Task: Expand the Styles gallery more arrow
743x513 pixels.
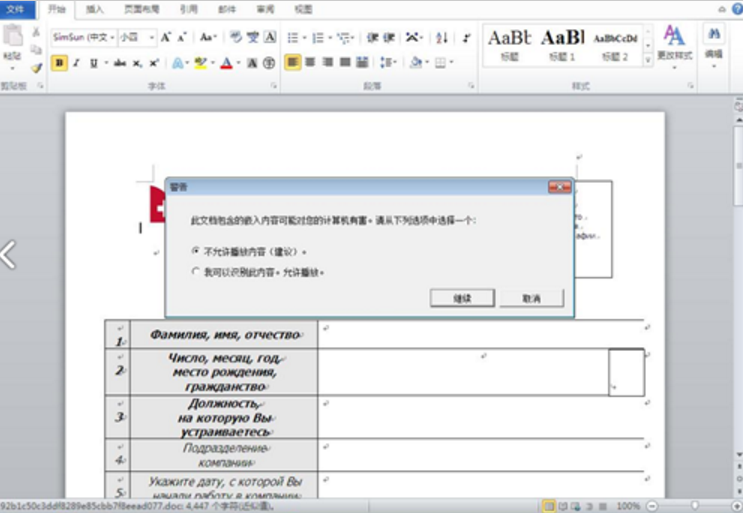Action: (x=648, y=59)
